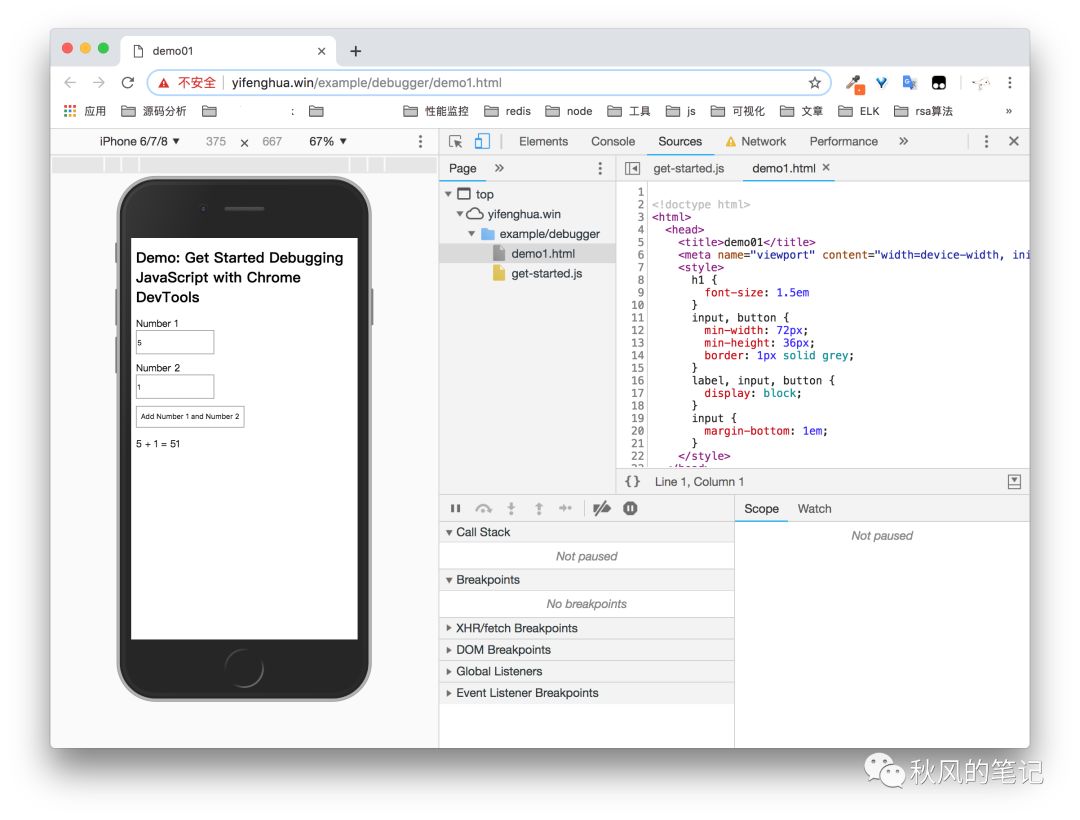Screen dimensions: 1080x820
Task: Click the blue Y extension icon
Action: [x=881, y=83]
